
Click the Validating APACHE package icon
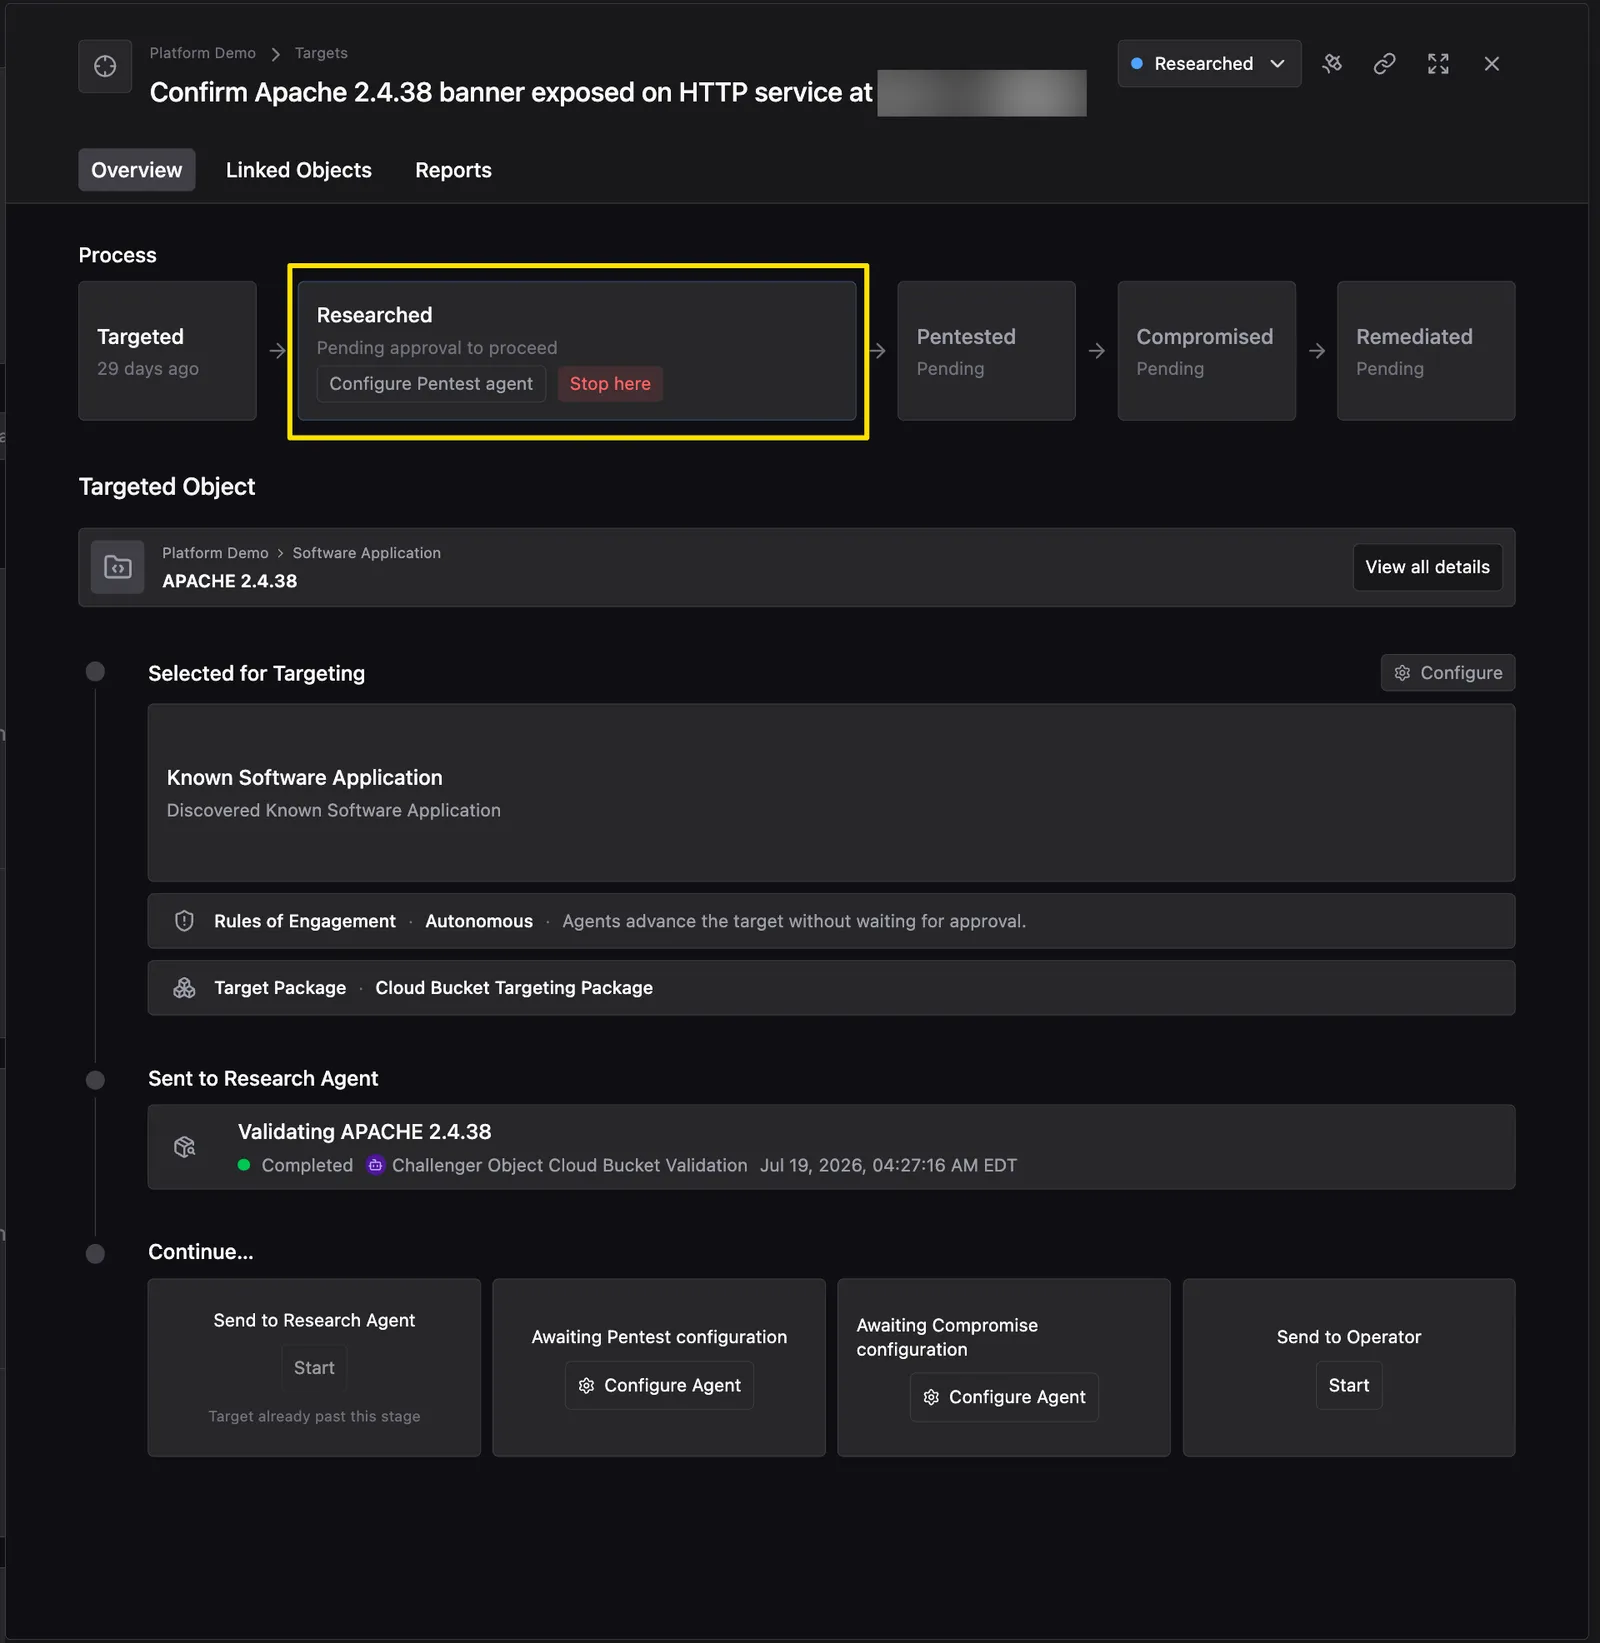(x=185, y=1147)
